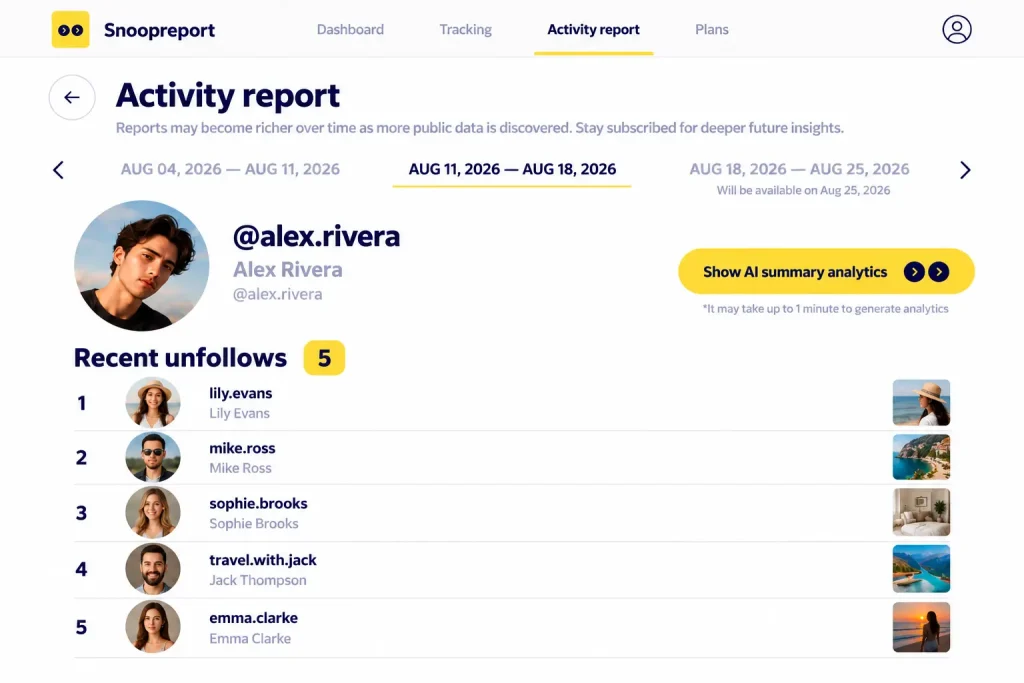Click the Snoopreport brand name
Image resolution: width=1024 pixels, height=683 pixels.
tap(159, 30)
